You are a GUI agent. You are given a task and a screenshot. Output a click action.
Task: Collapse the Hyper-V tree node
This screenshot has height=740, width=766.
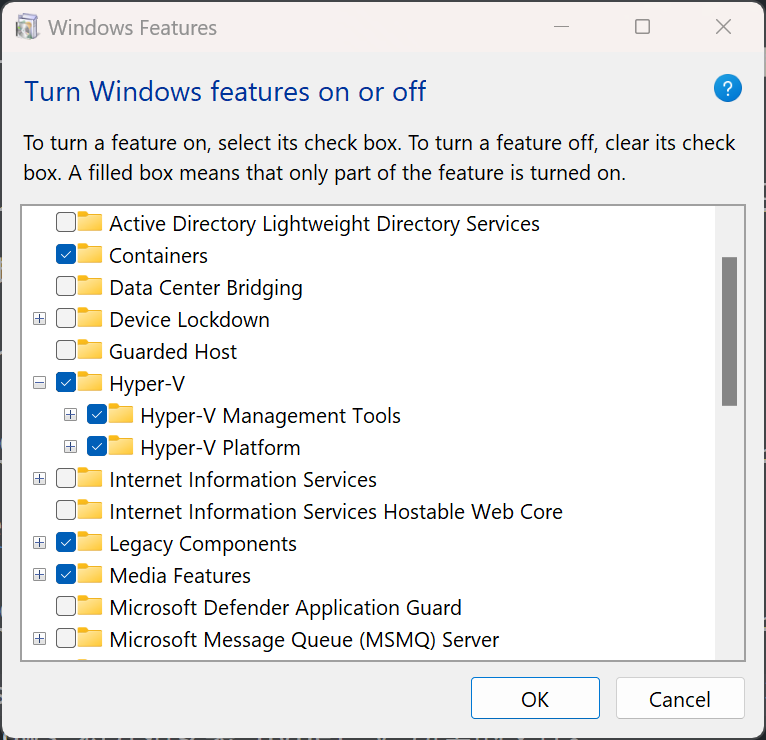coord(40,383)
